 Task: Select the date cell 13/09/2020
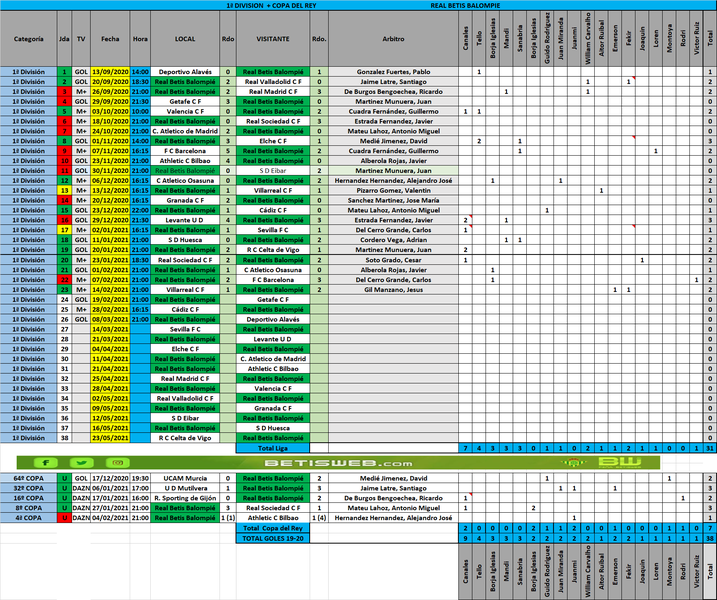(x=110, y=72)
